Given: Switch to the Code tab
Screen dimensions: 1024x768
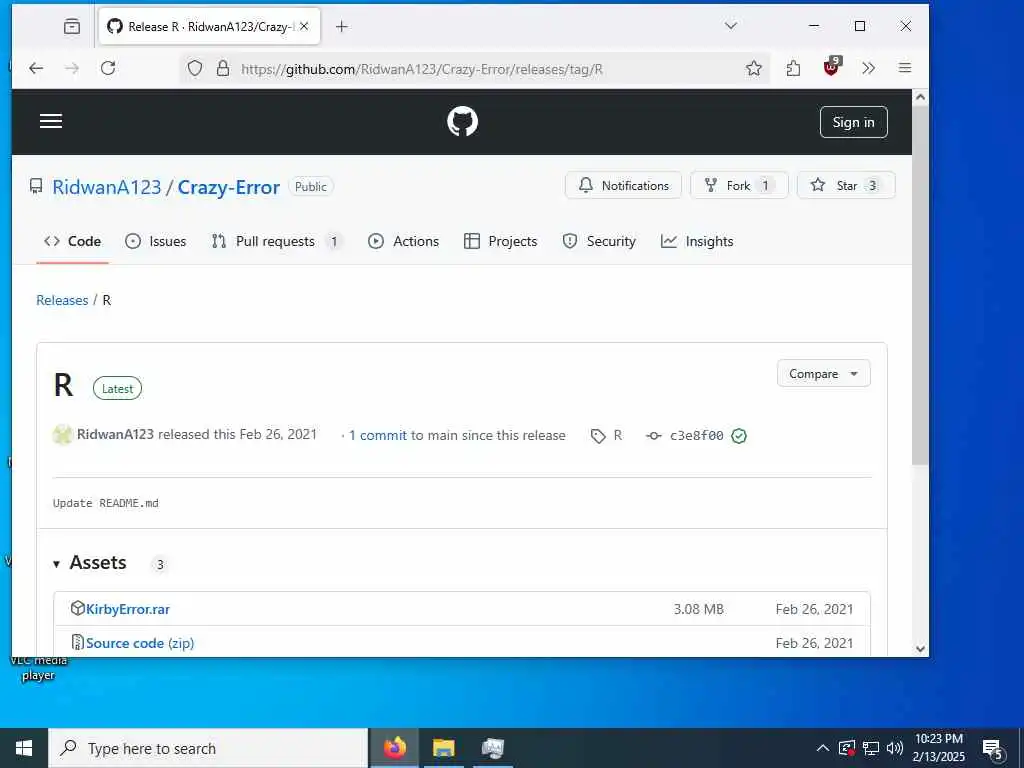Looking at the screenshot, I should (x=72, y=242).
